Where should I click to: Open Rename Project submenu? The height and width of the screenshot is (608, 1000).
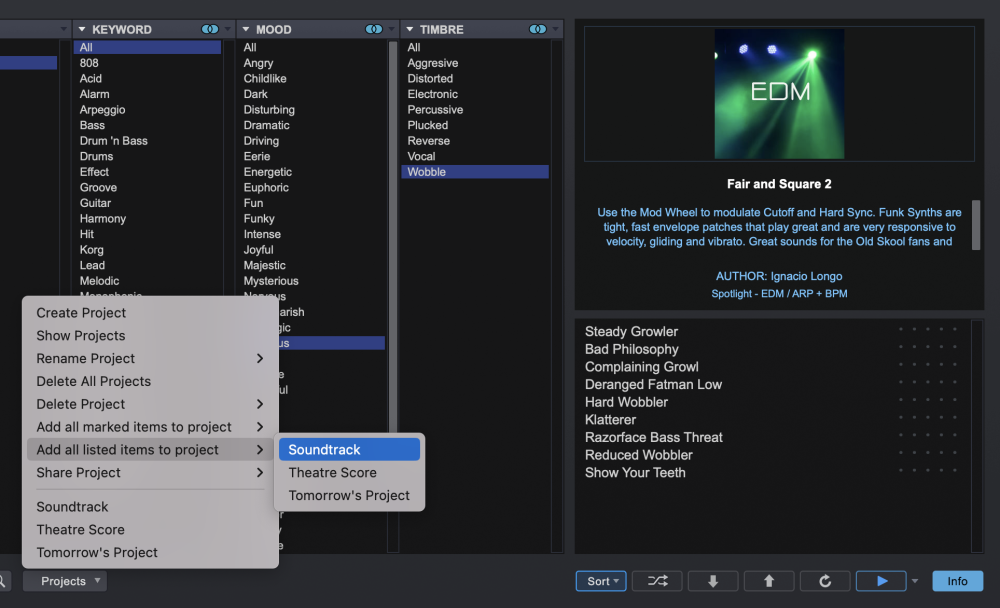click(x=151, y=359)
